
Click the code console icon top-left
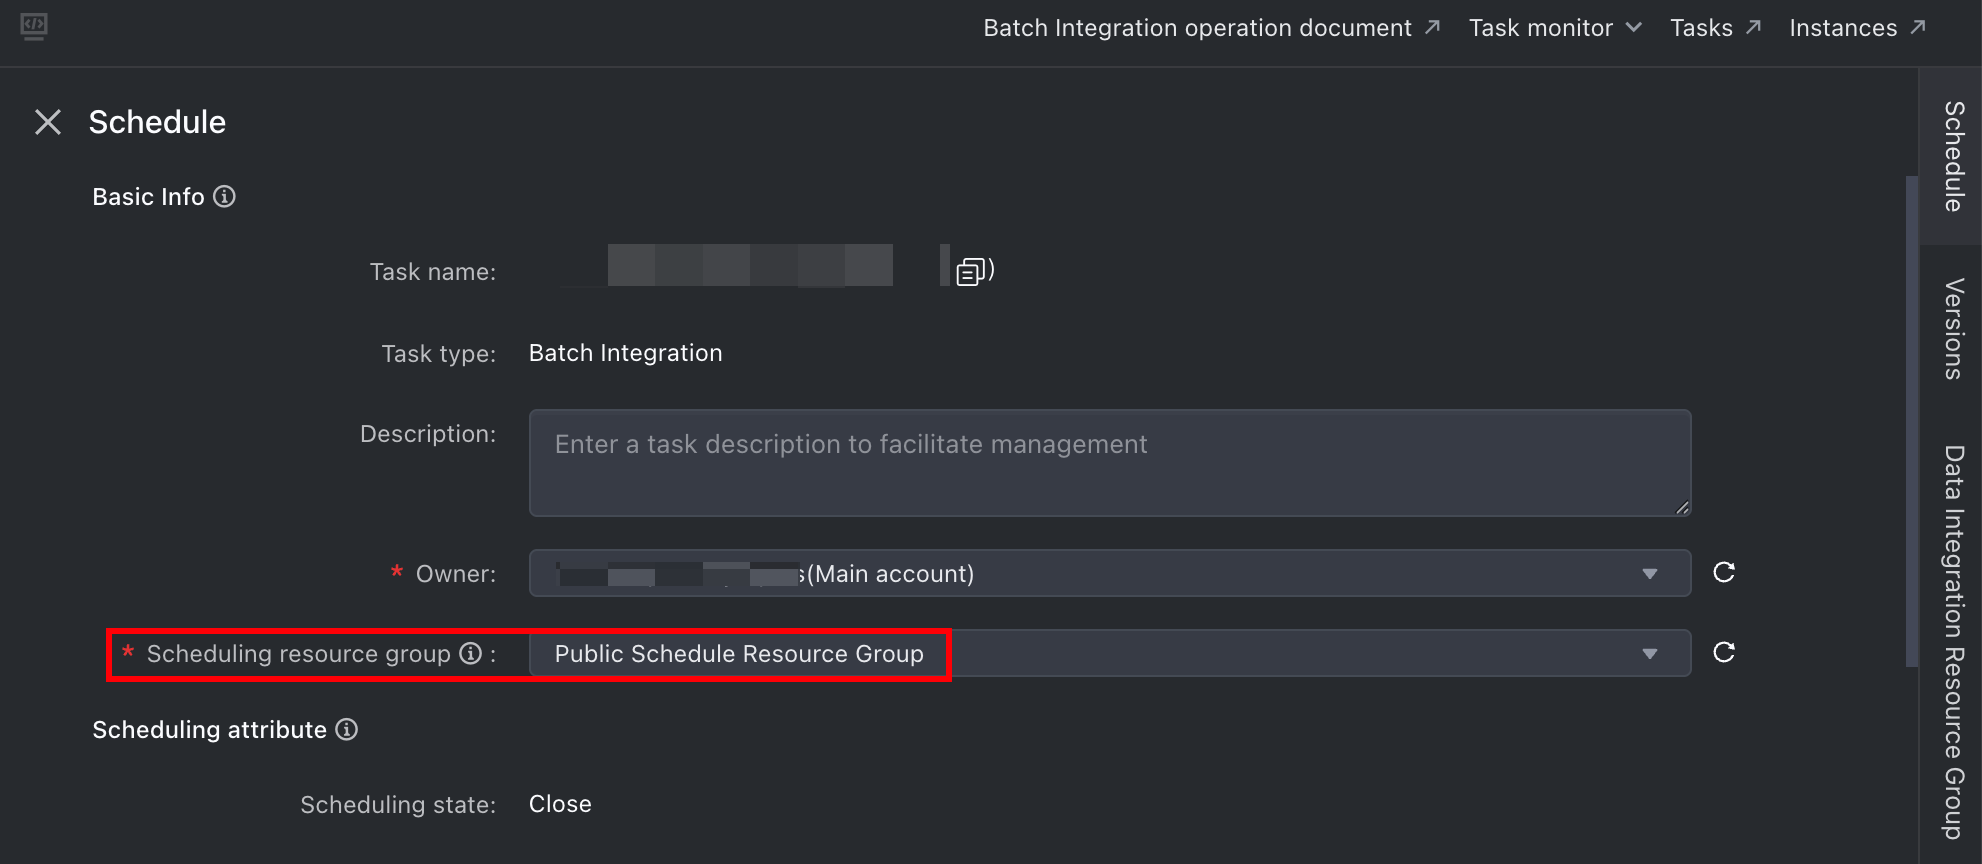[x=34, y=26]
